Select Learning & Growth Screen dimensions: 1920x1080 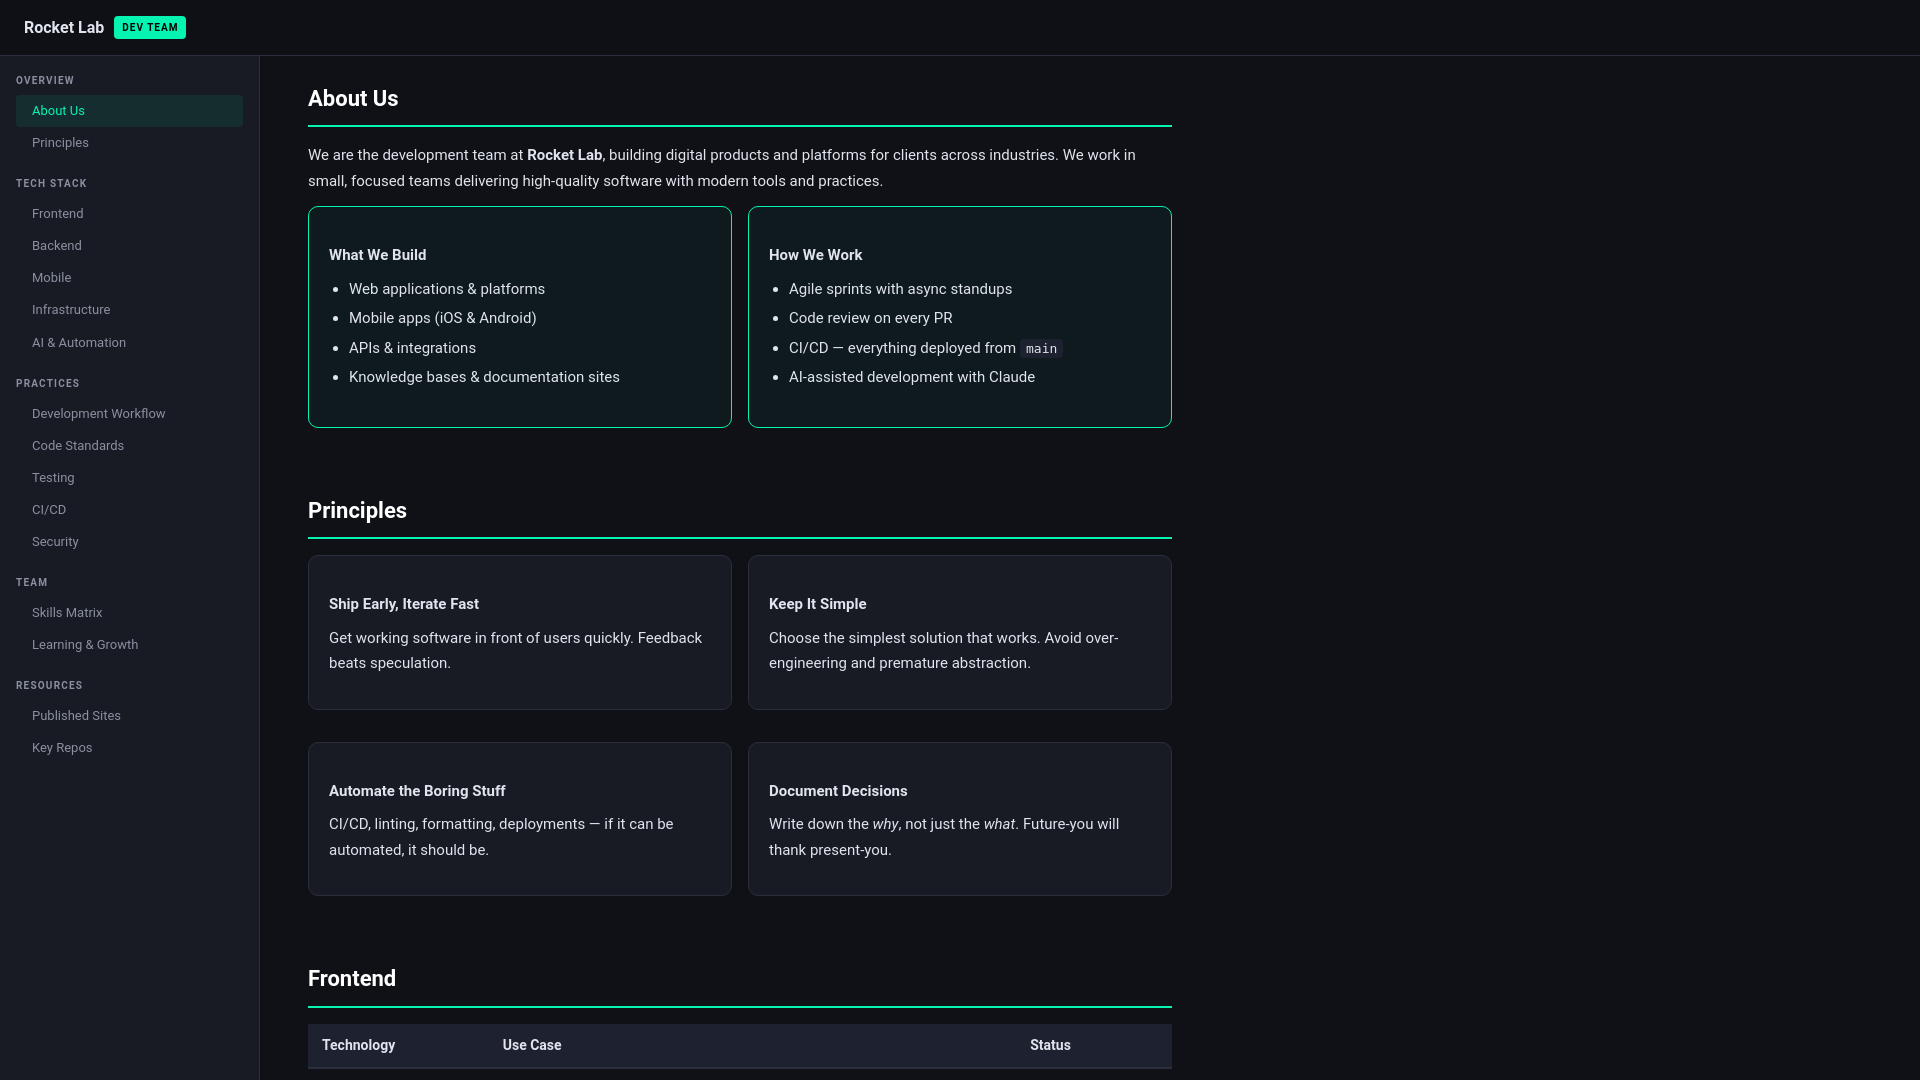pos(129,645)
